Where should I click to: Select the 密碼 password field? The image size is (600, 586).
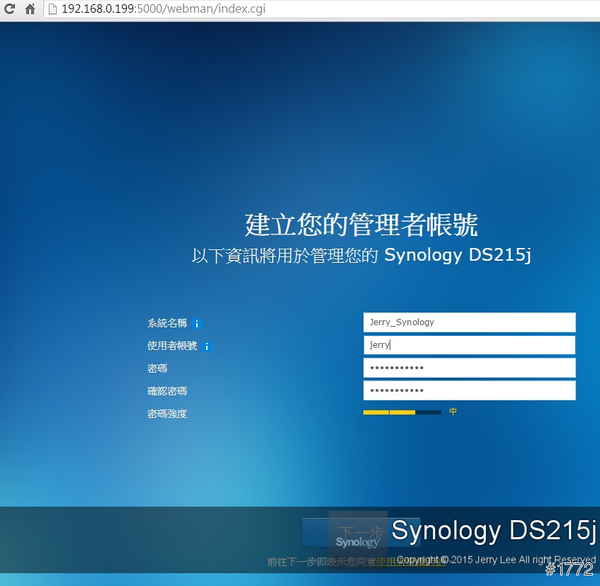469,368
